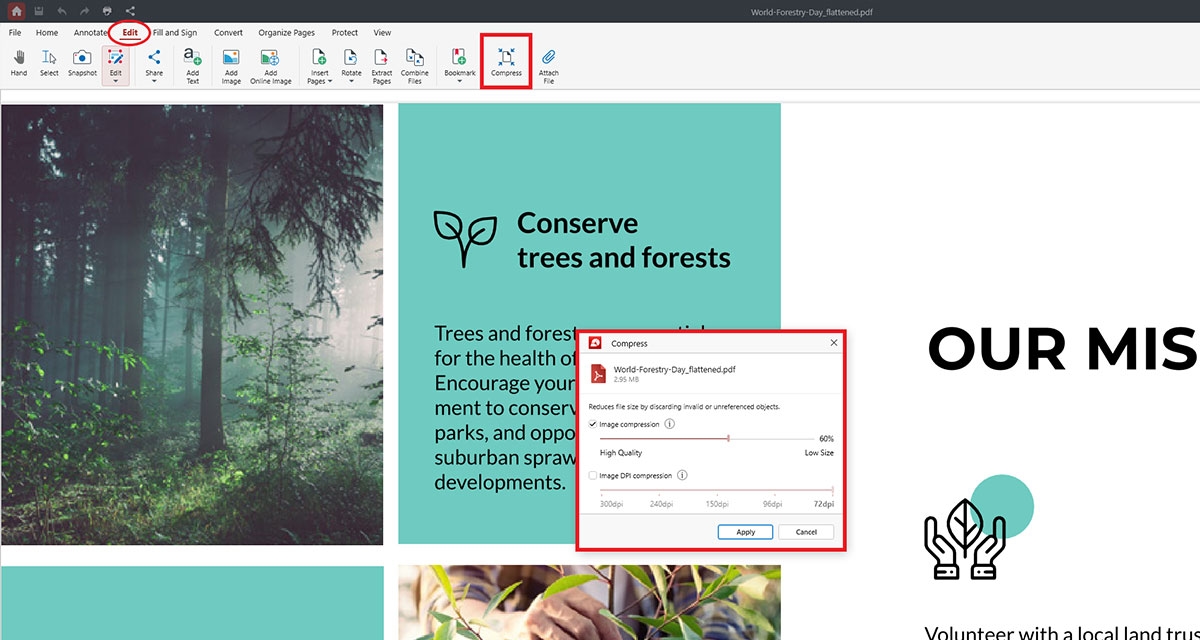Click info icon beside Image compression

670,424
